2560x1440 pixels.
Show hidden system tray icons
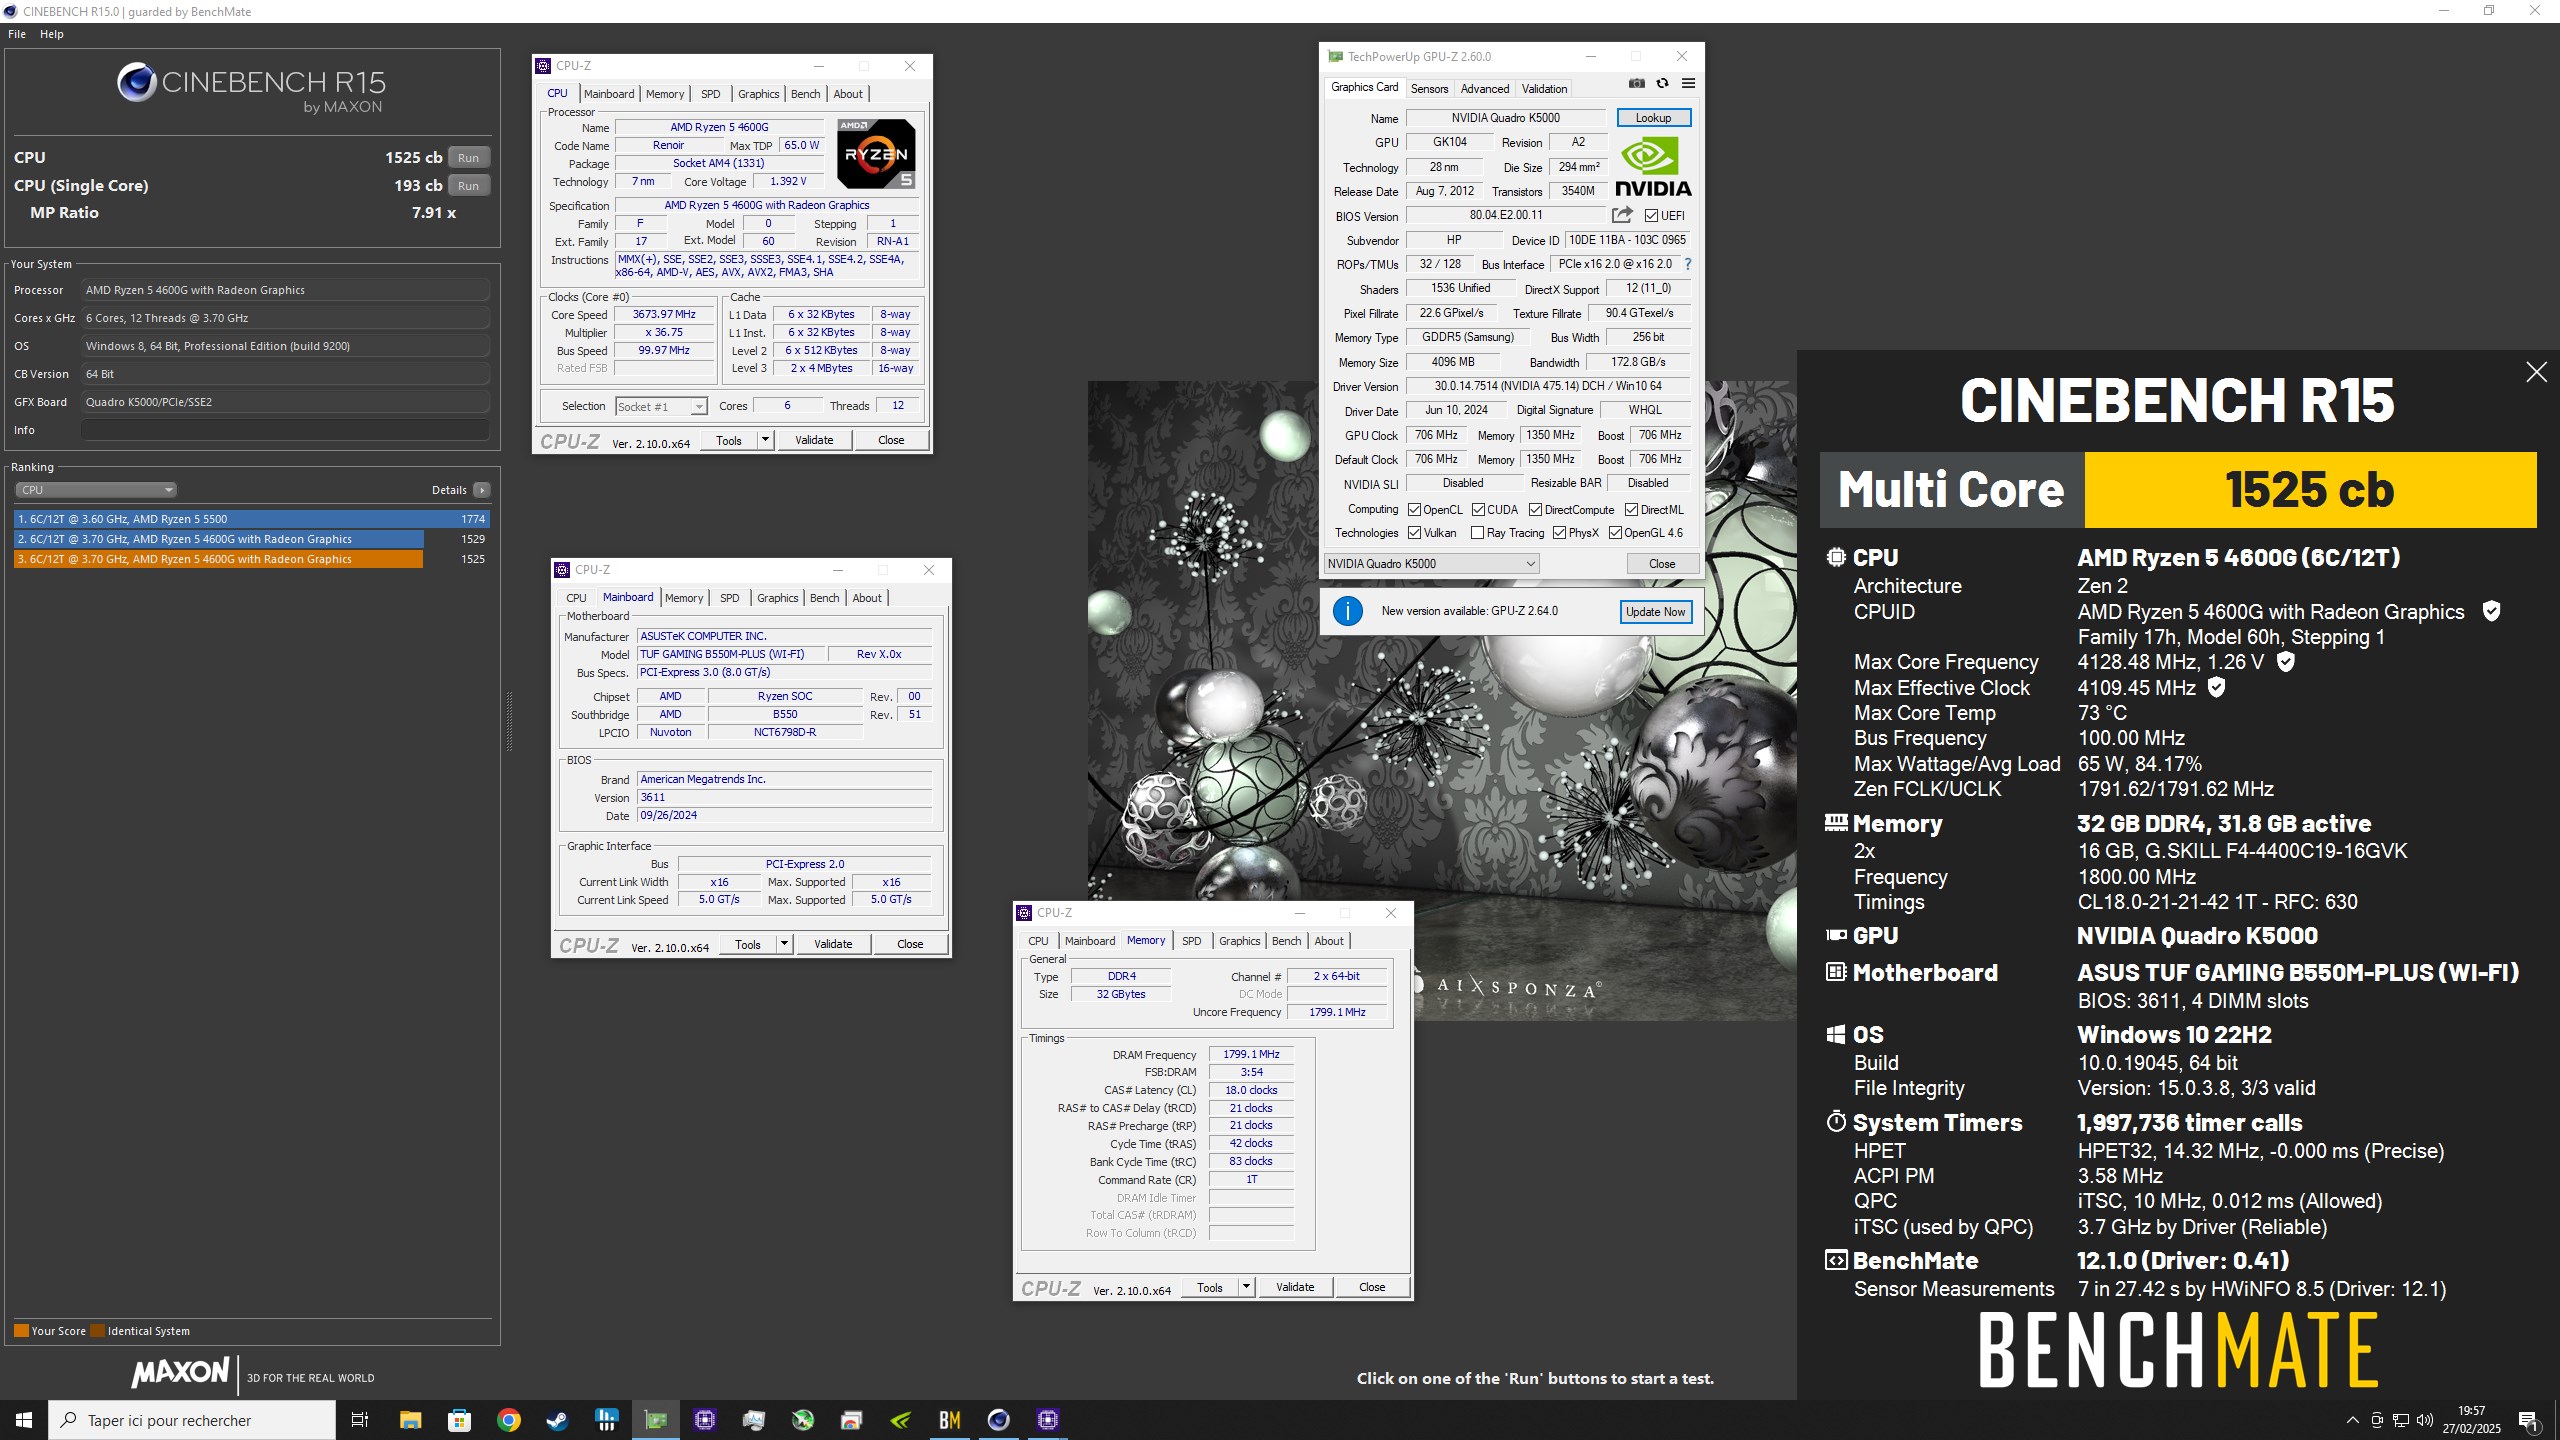(2352, 1420)
